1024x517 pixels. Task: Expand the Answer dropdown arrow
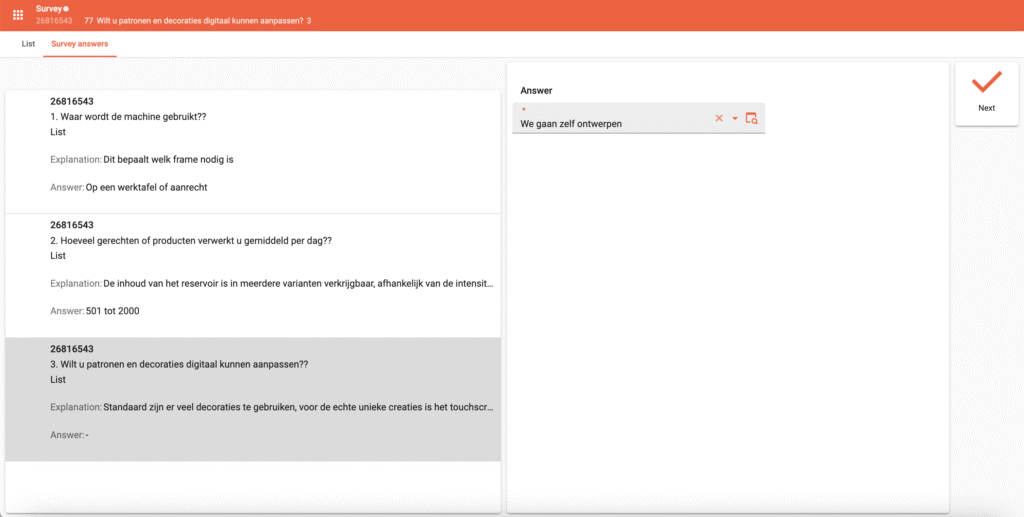pos(735,119)
